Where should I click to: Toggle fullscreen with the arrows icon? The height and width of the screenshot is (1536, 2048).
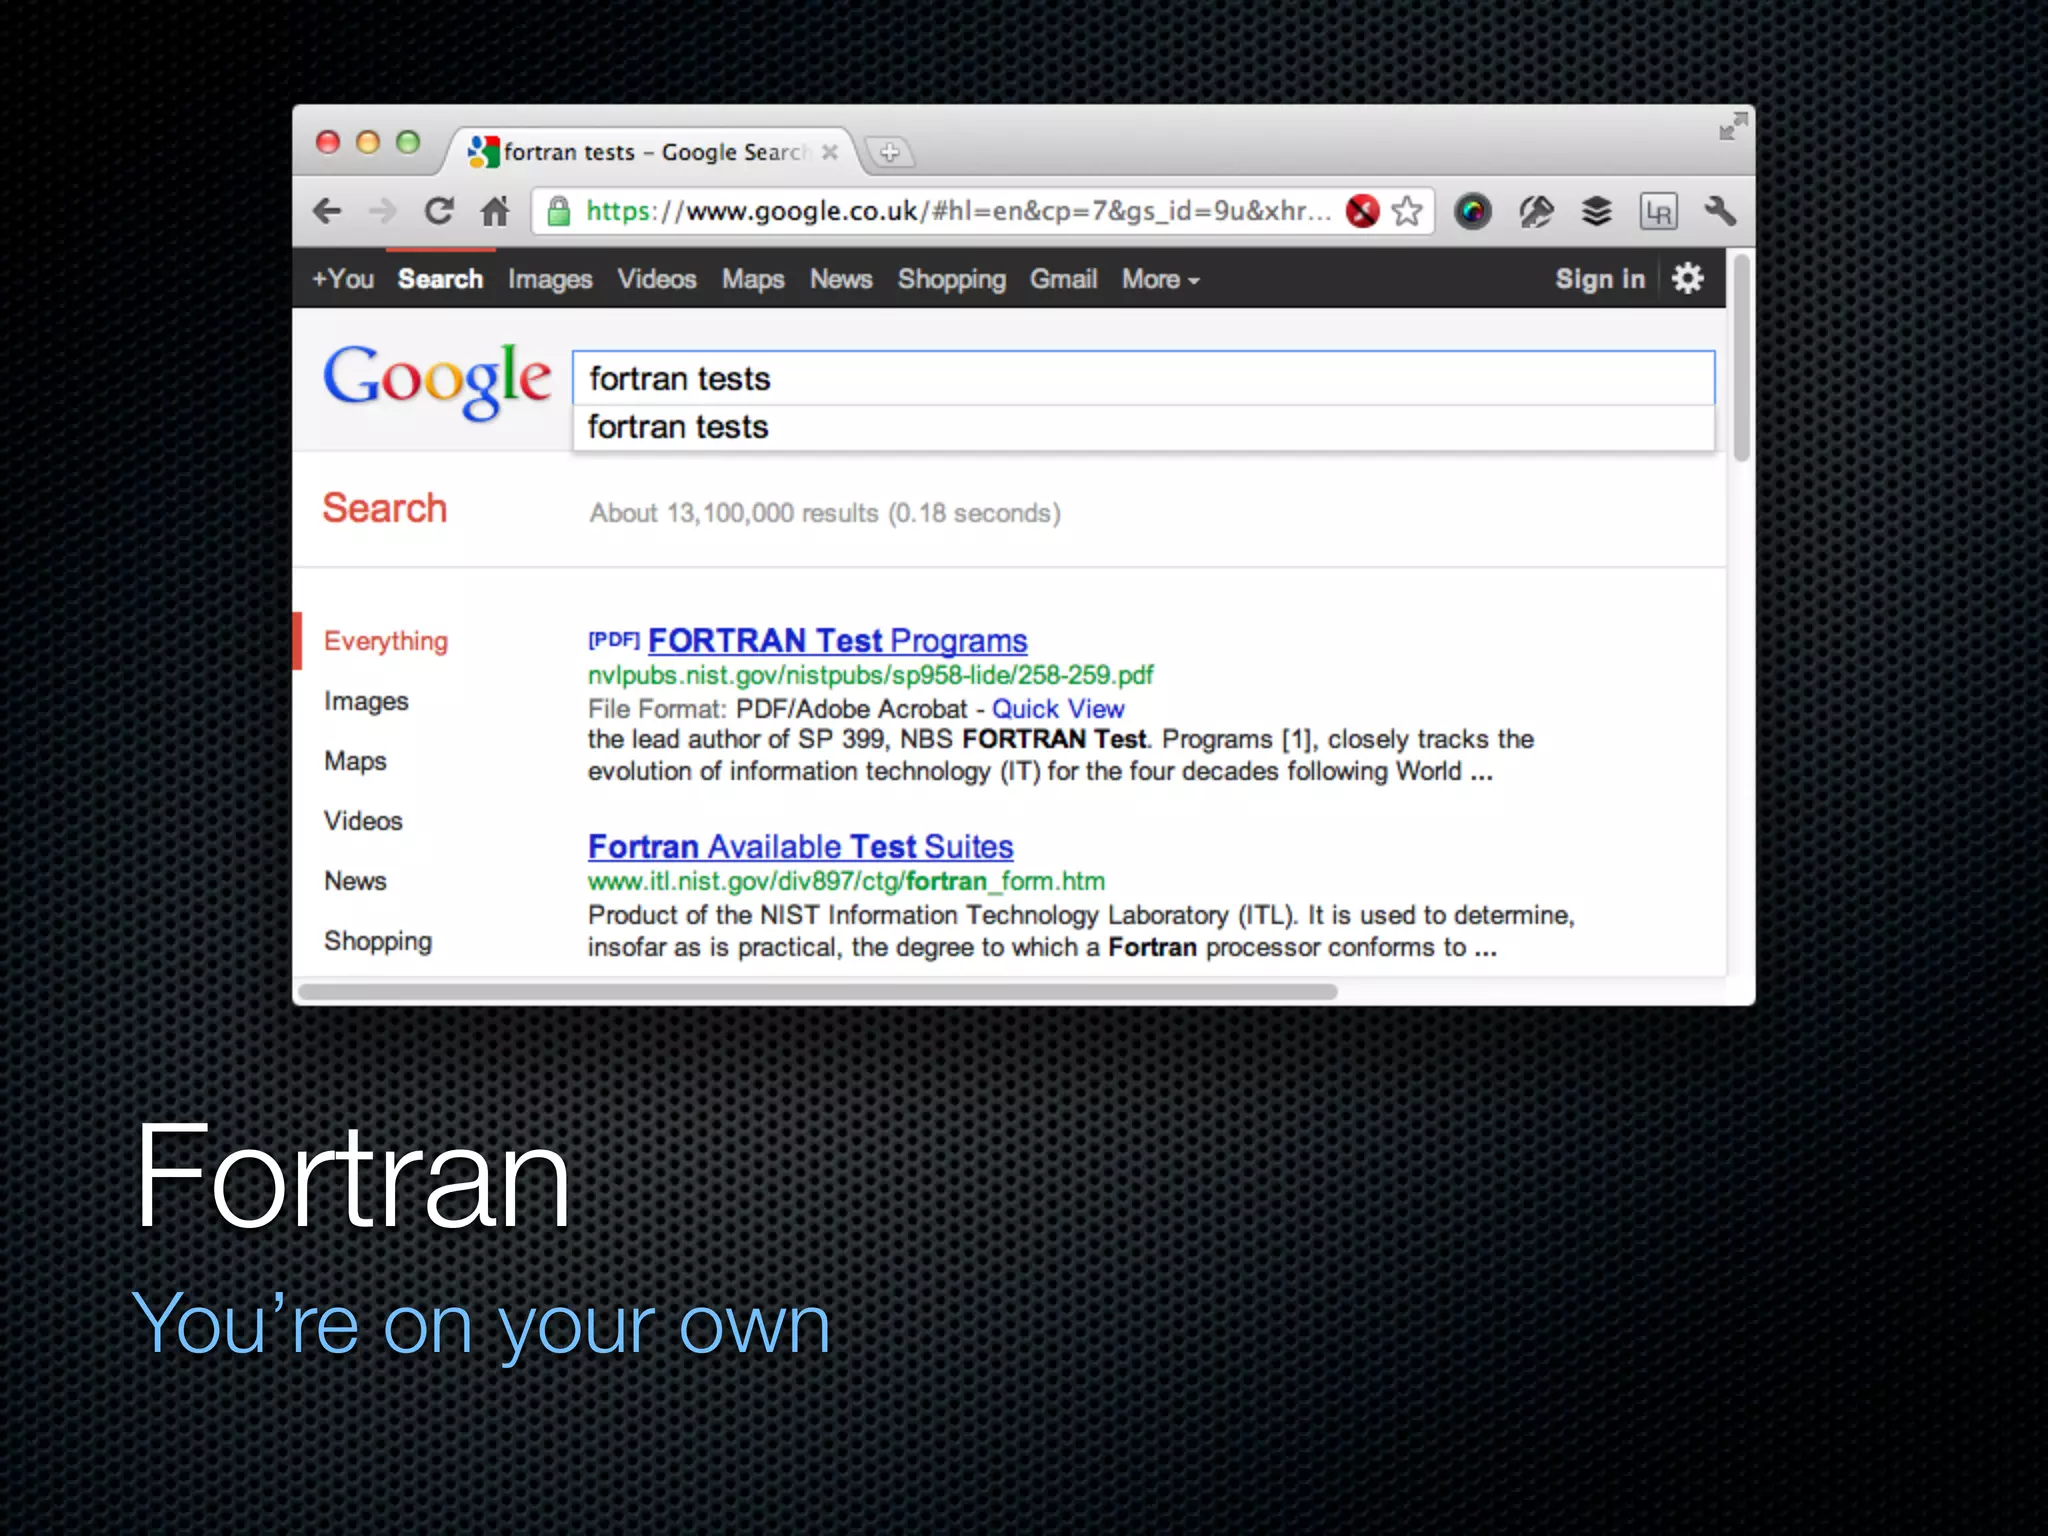[x=1733, y=126]
